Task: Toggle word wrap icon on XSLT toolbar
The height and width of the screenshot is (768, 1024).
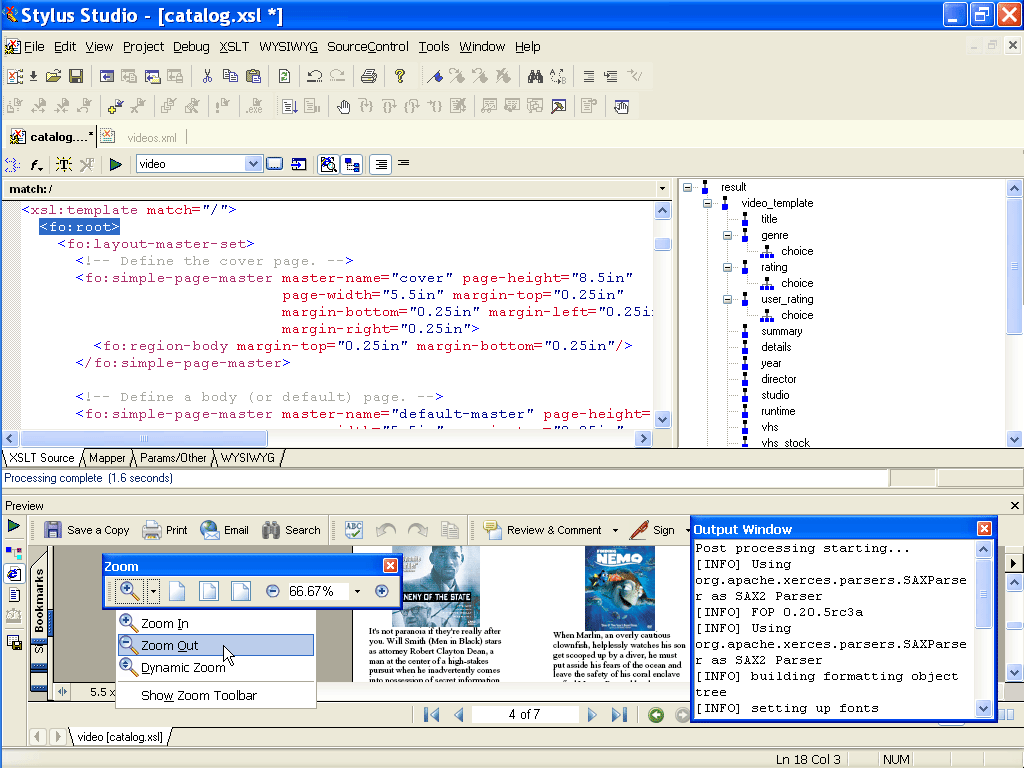Action: pos(380,164)
